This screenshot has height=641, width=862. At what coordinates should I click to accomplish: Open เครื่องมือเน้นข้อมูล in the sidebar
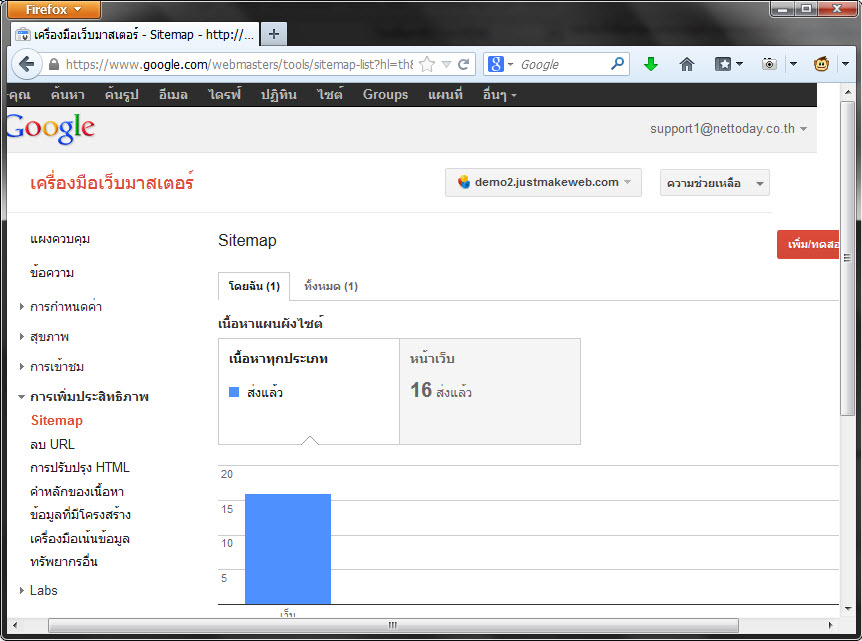pos(80,538)
